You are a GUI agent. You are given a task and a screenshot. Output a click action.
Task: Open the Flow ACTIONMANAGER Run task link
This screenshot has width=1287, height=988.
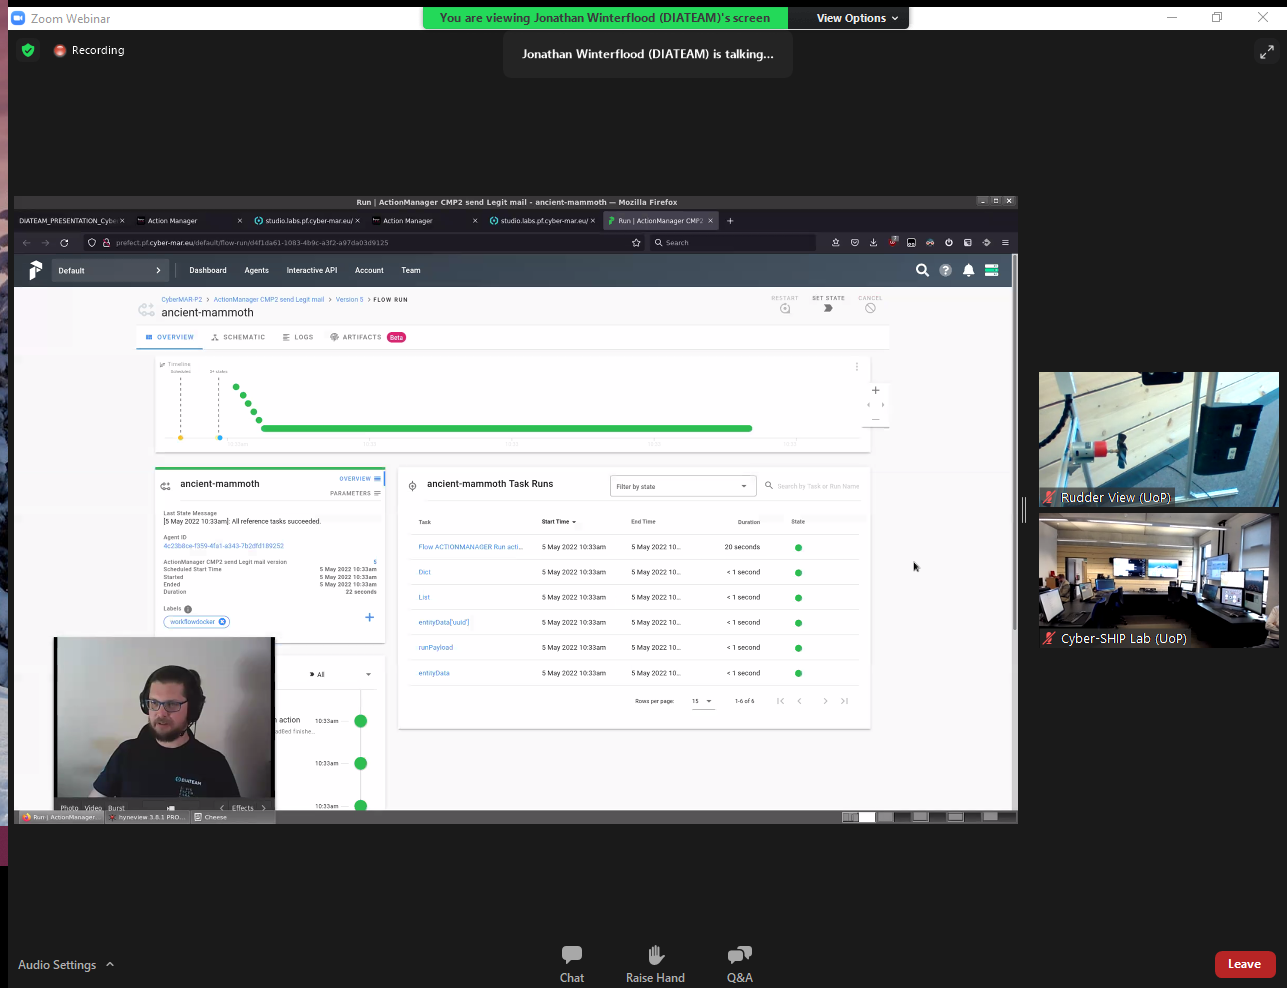[470, 547]
